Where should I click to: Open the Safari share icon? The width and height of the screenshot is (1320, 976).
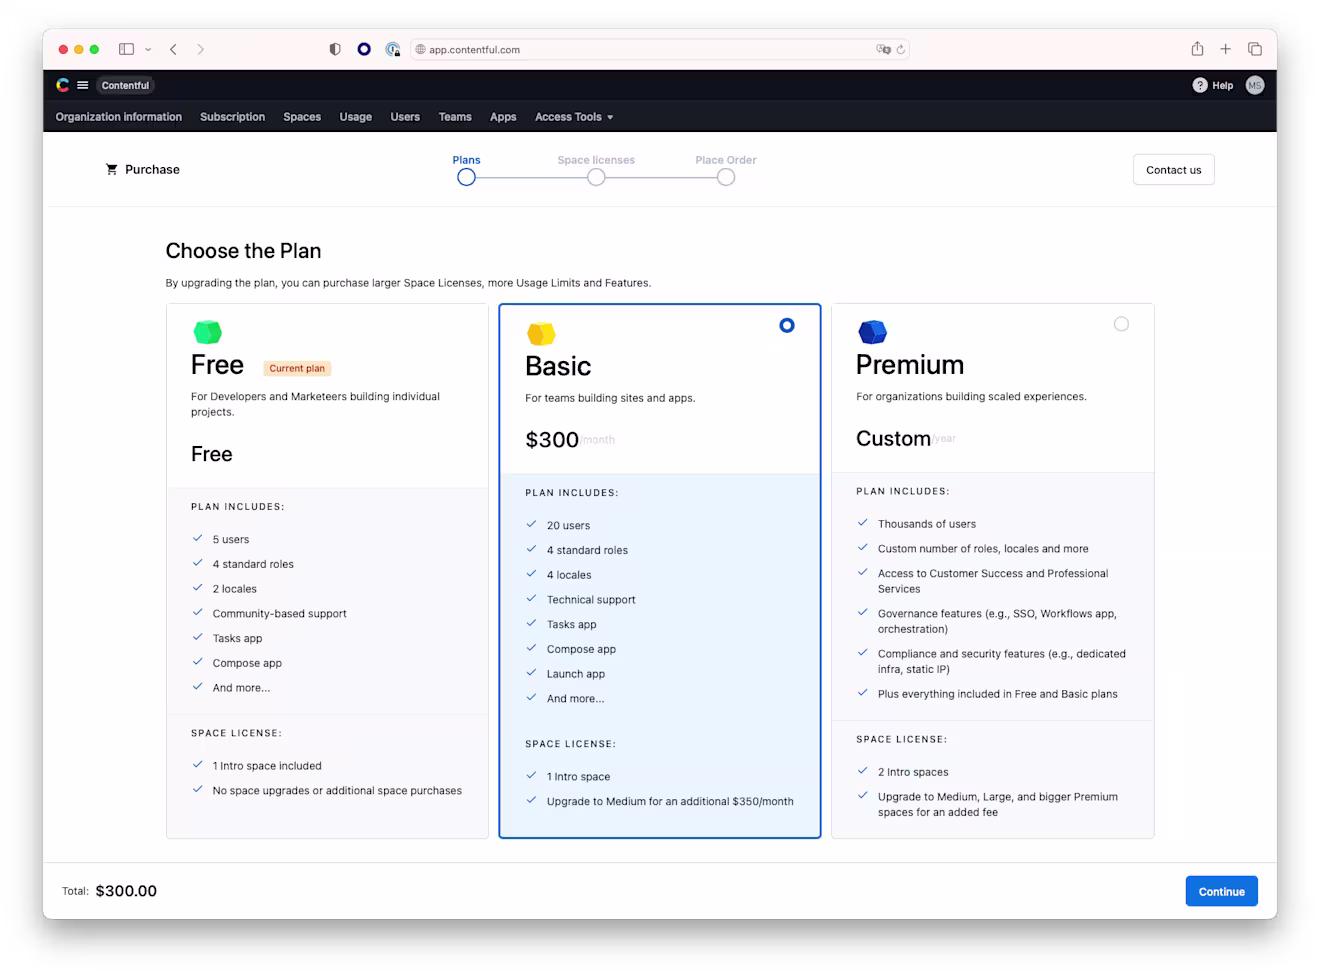click(x=1197, y=48)
